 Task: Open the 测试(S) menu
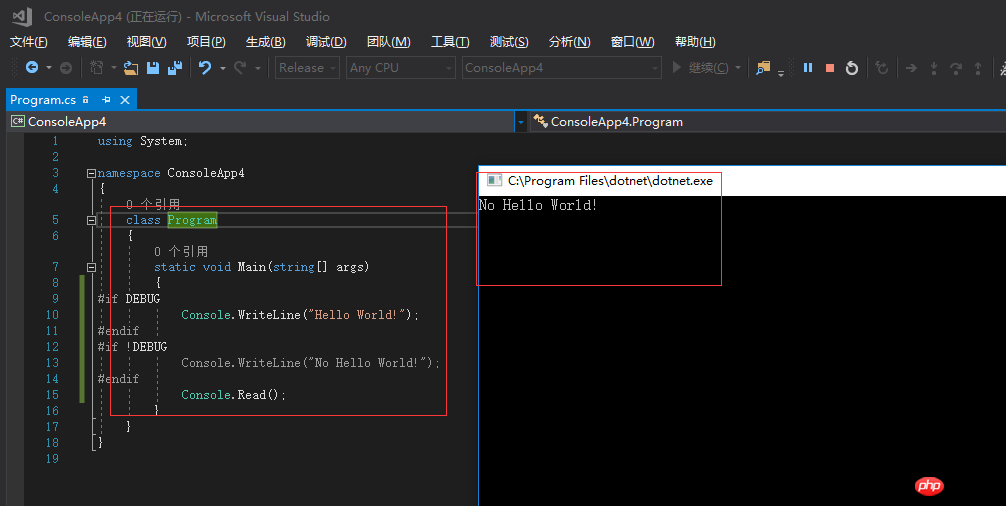coord(509,42)
